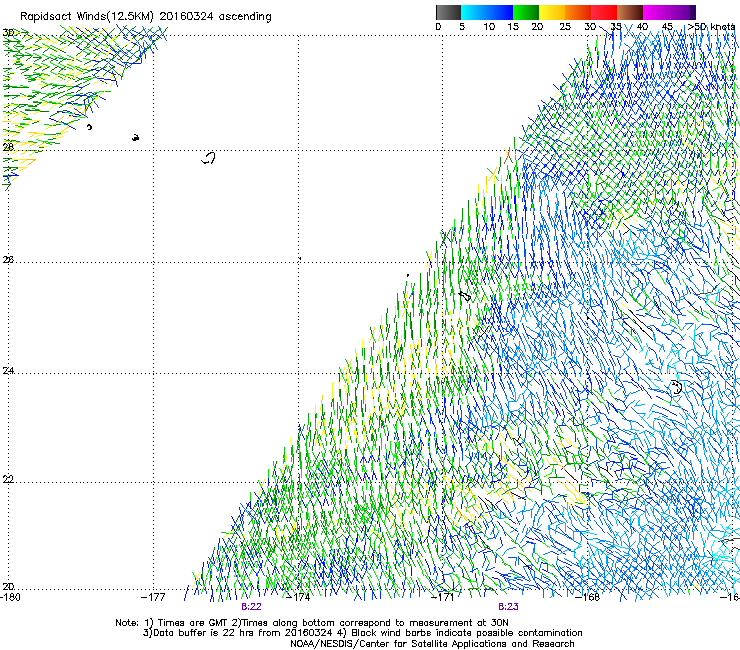Click the B:22 time marker

point(251,607)
